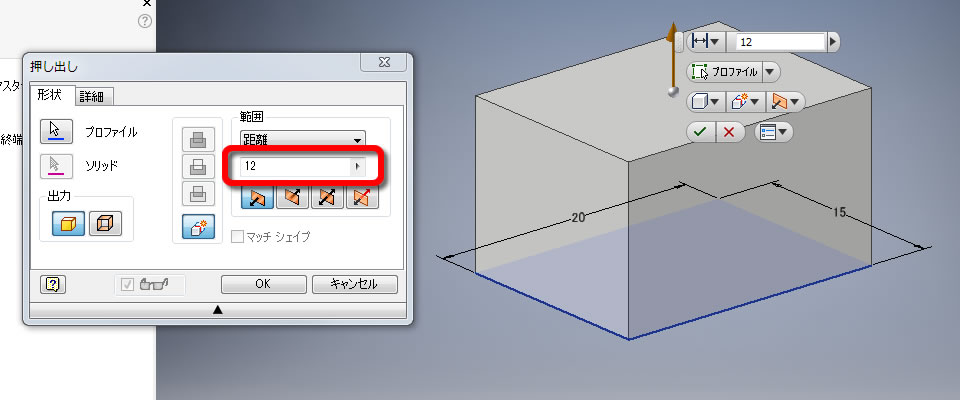Image resolution: width=960 pixels, height=400 pixels.
Task: Select the Solid arrow picker button
Action: pos(56,165)
